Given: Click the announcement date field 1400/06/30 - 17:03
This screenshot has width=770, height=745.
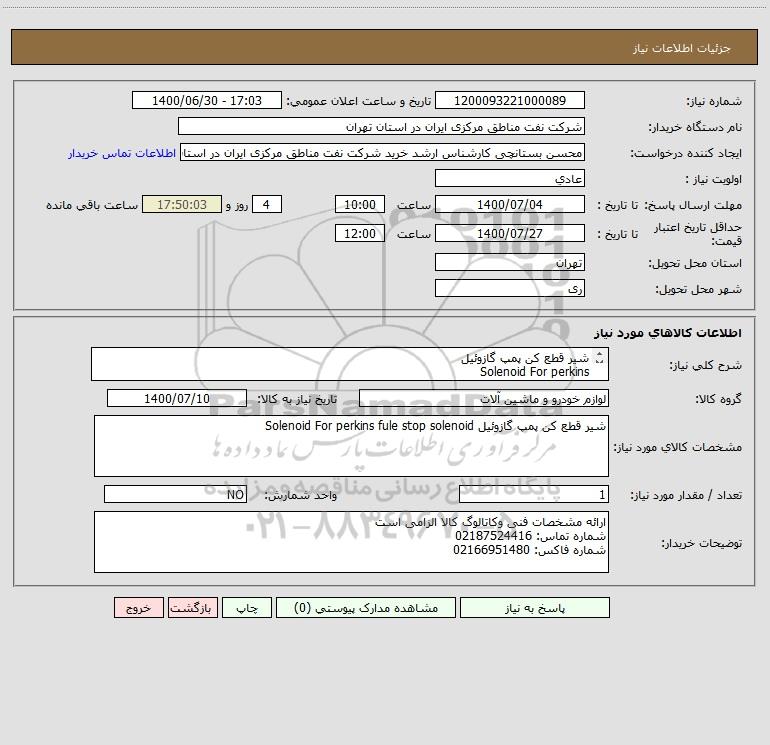Looking at the screenshot, I should pos(207,100).
